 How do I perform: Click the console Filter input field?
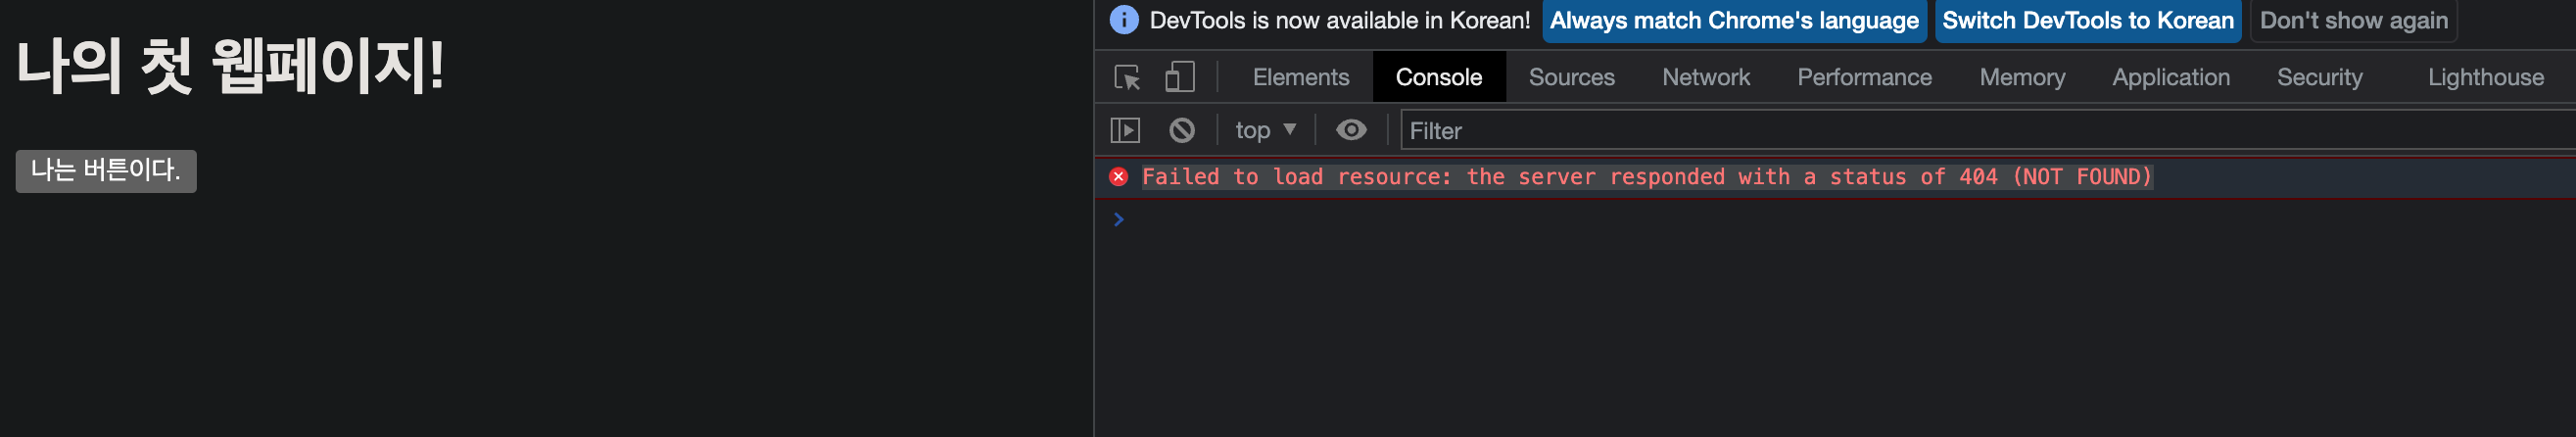pyautogui.click(x=1988, y=131)
